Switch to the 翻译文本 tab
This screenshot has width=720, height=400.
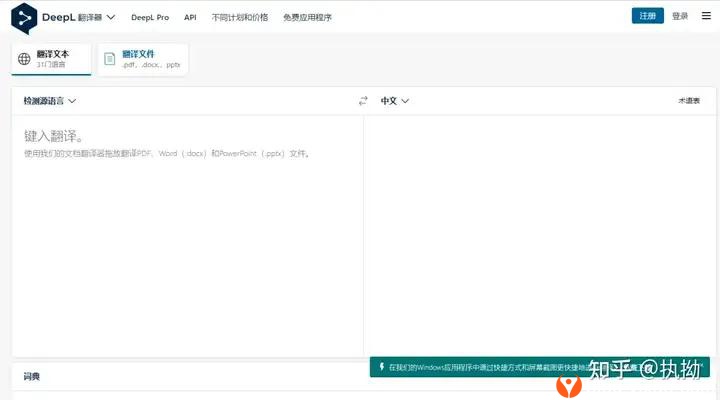52,59
